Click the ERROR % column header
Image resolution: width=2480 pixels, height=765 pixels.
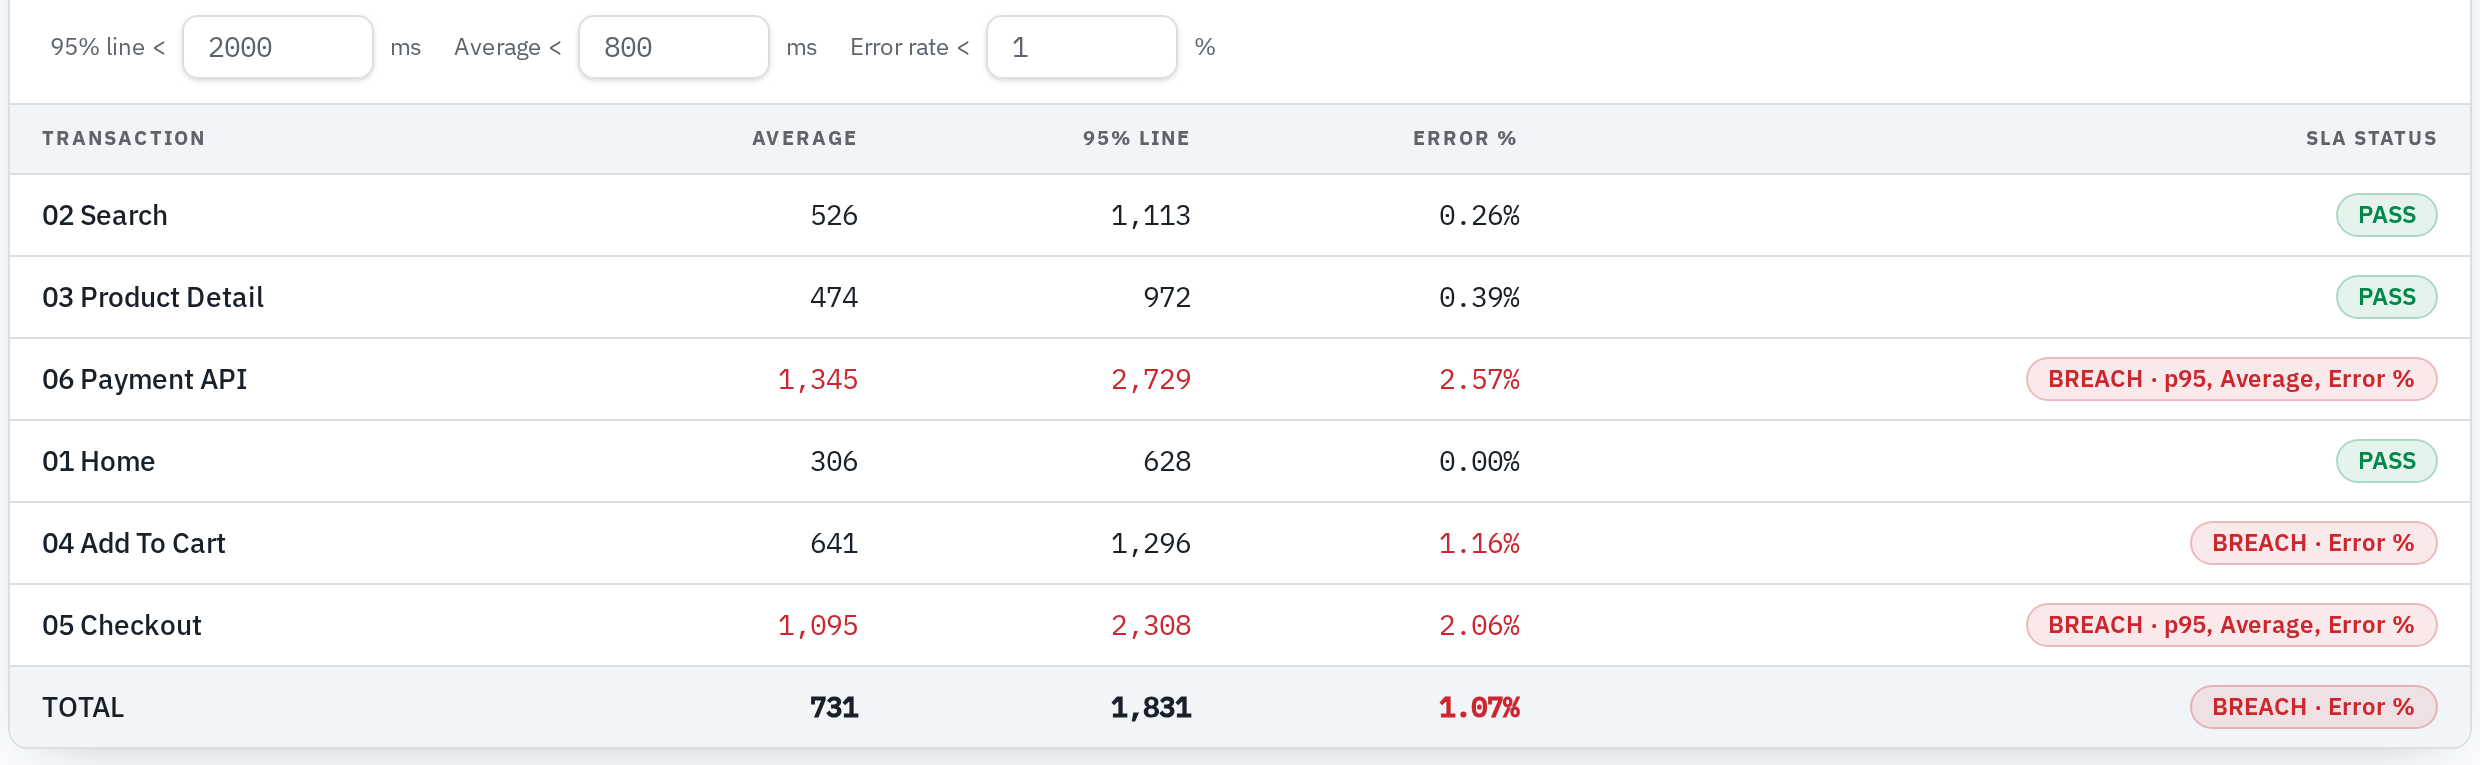click(1465, 139)
